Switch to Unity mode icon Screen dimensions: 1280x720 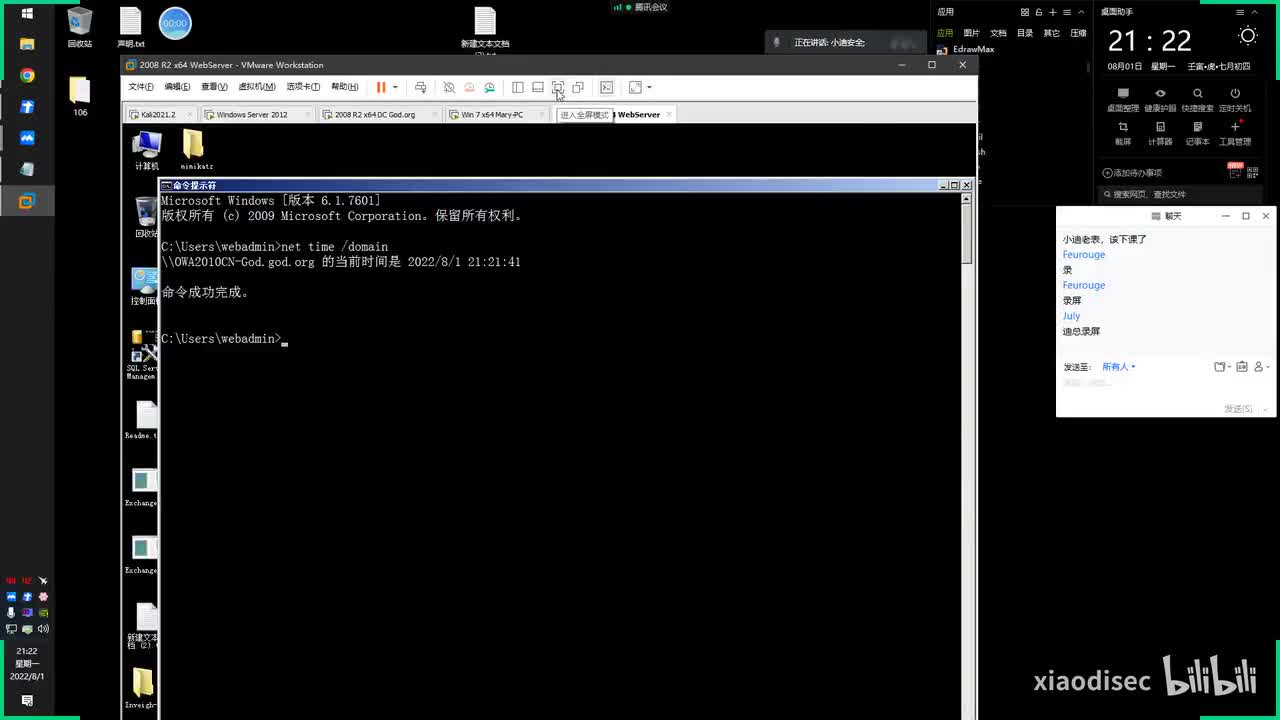(578, 87)
